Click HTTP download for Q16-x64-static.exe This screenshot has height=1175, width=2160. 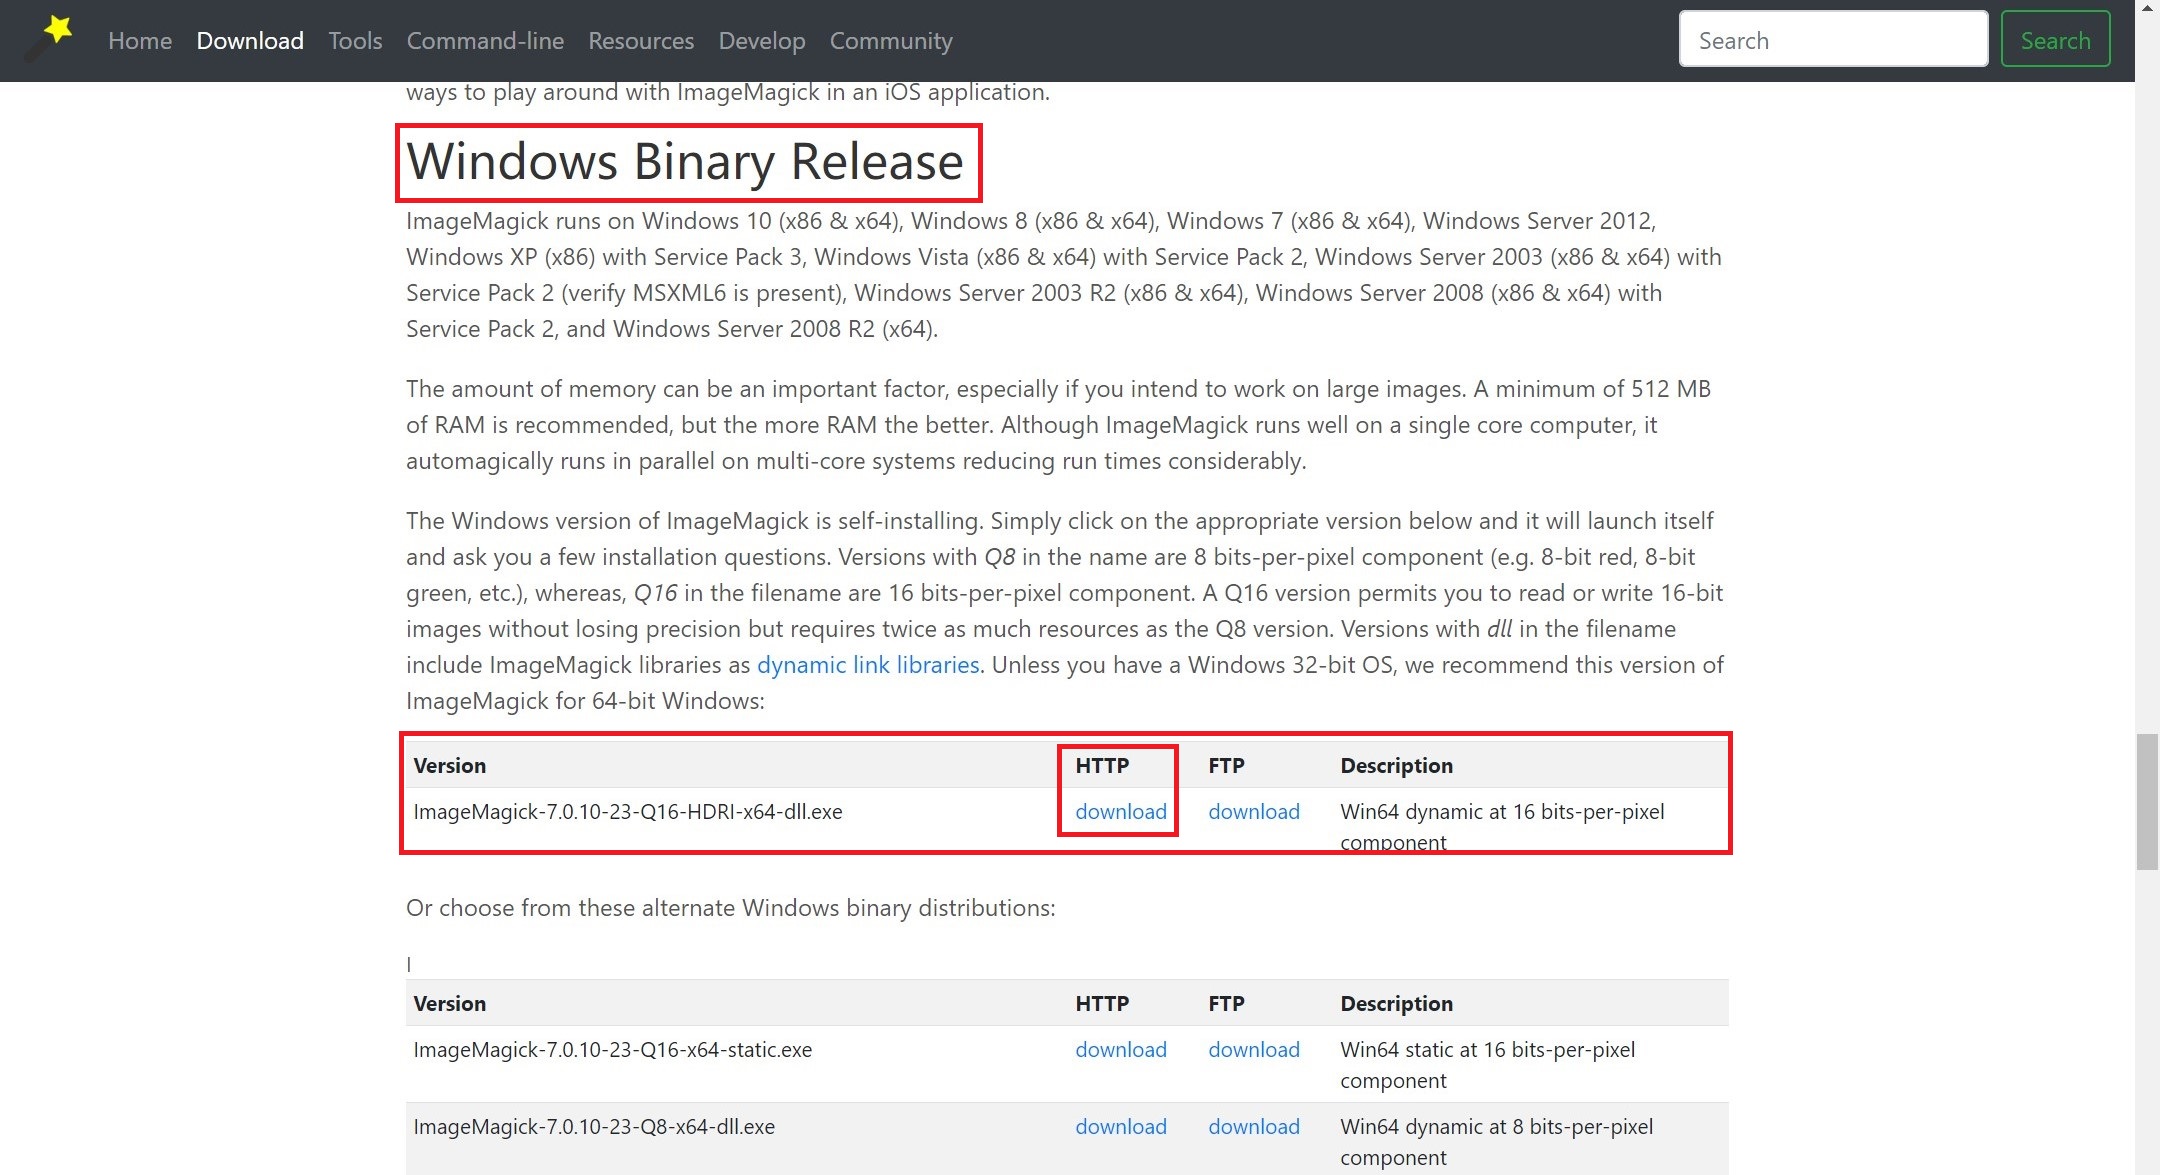(x=1120, y=1050)
